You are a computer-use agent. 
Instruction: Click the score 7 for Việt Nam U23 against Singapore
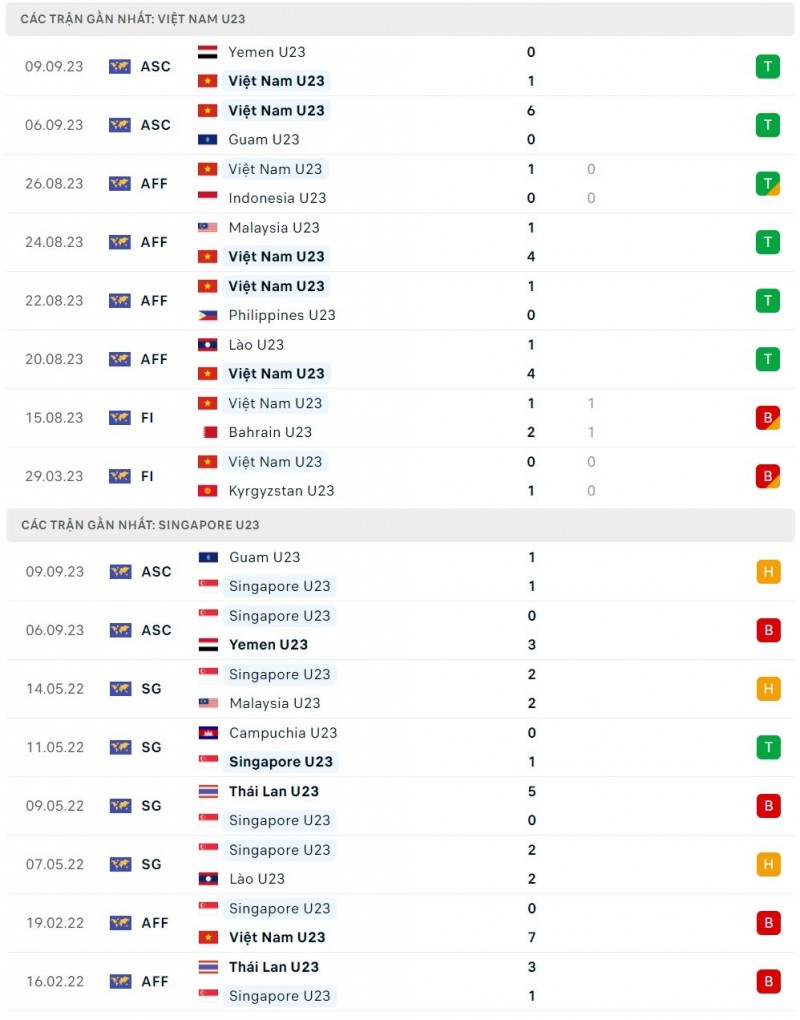point(531,938)
